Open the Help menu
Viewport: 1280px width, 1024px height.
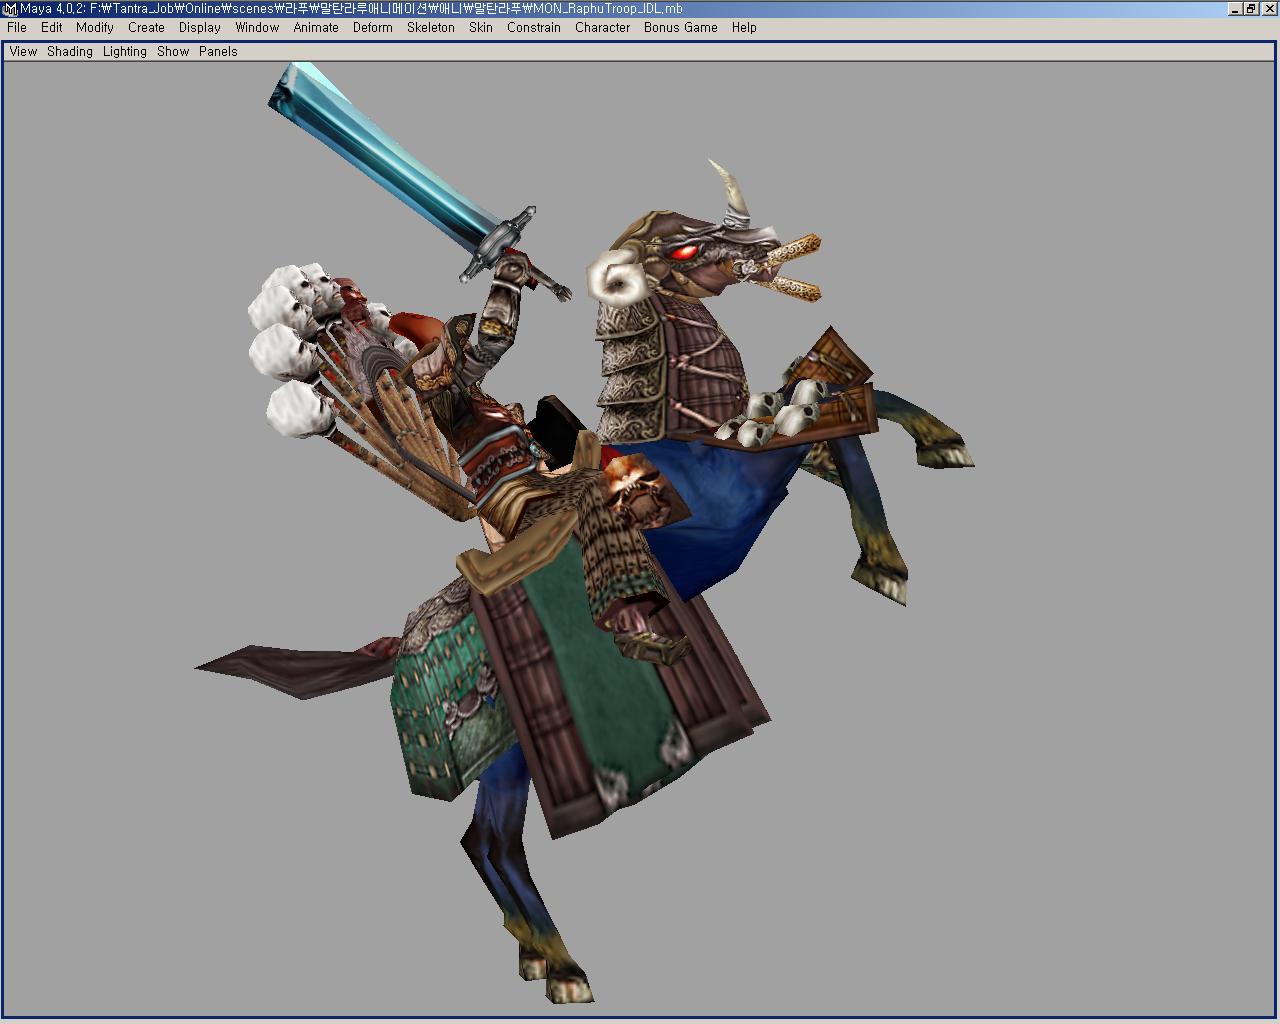point(744,28)
